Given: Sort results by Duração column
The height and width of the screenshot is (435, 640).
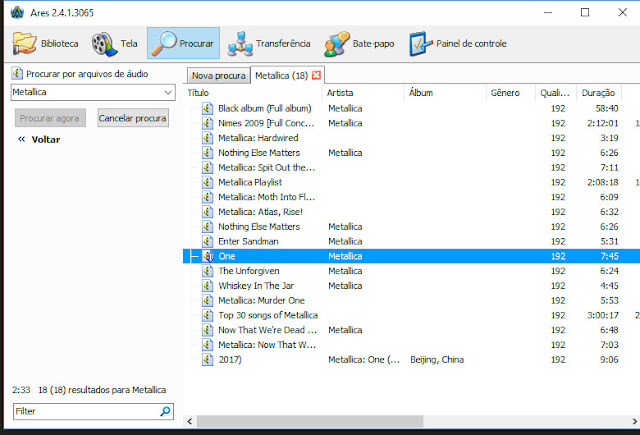Looking at the screenshot, I should [598, 93].
